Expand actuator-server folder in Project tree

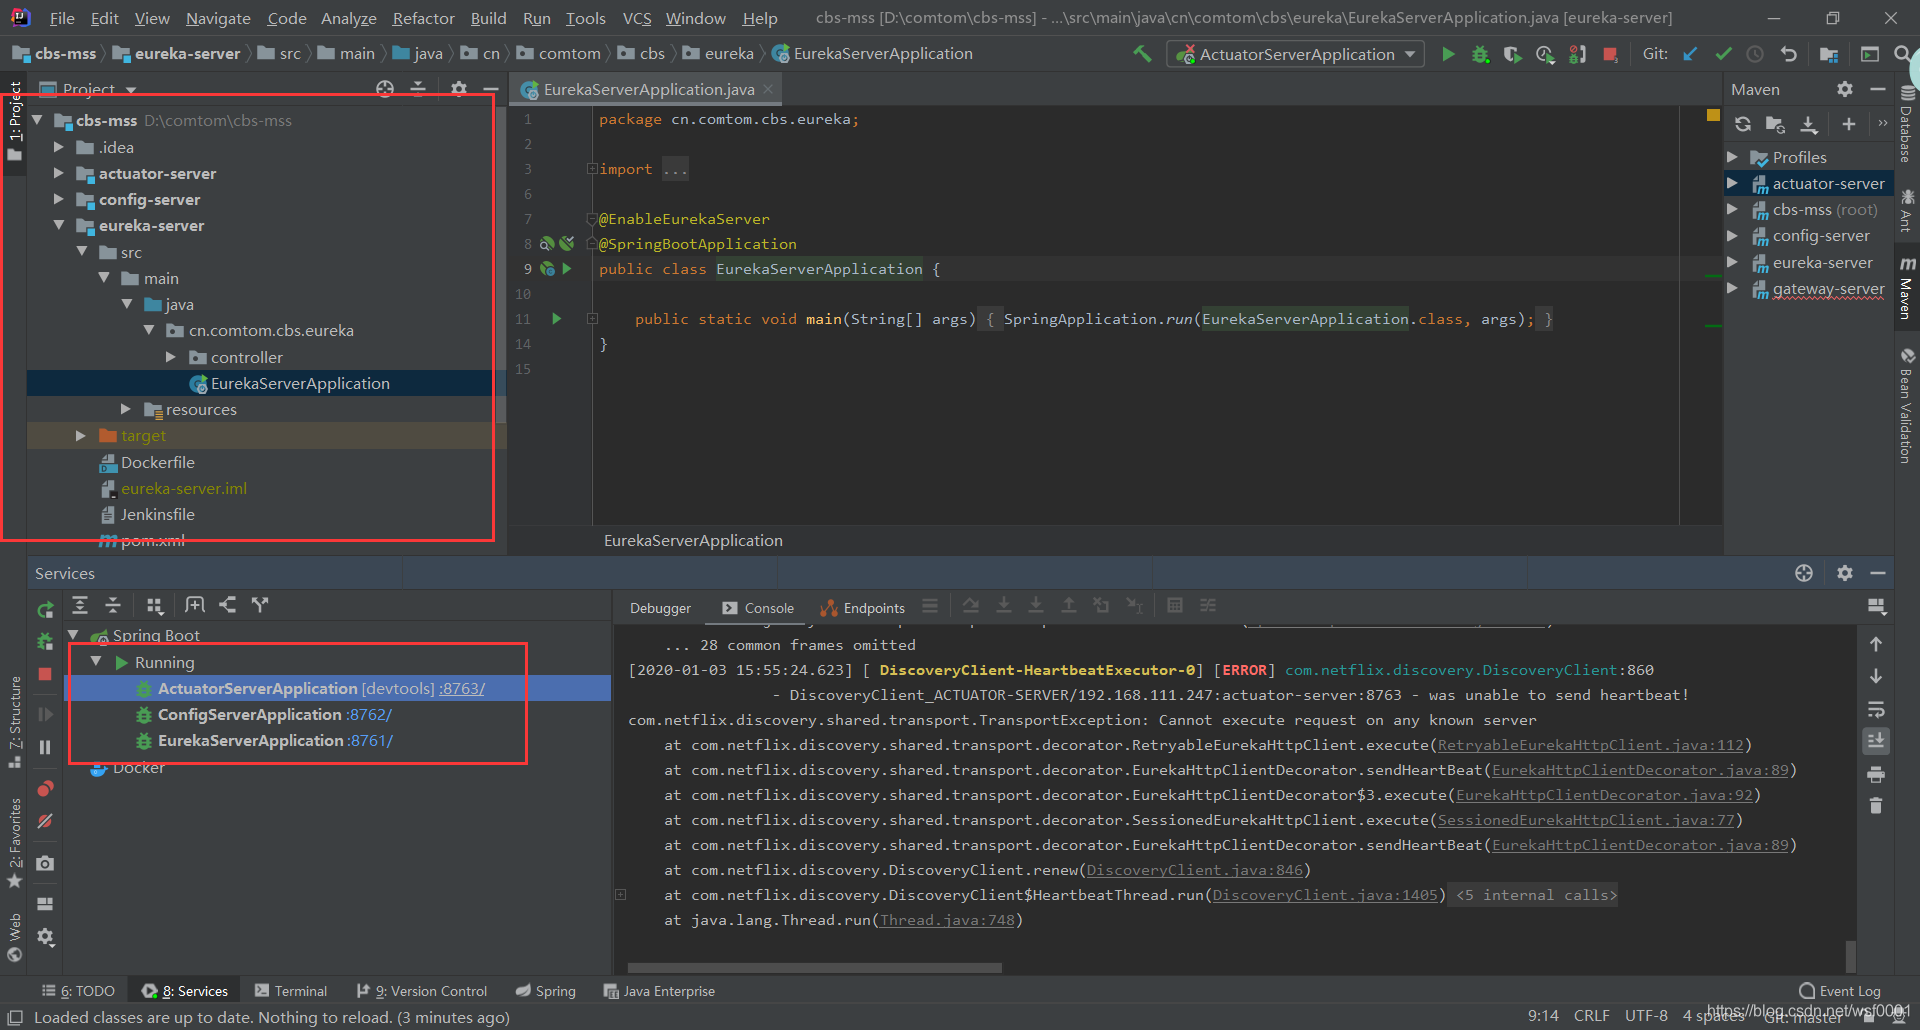(59, 173)
